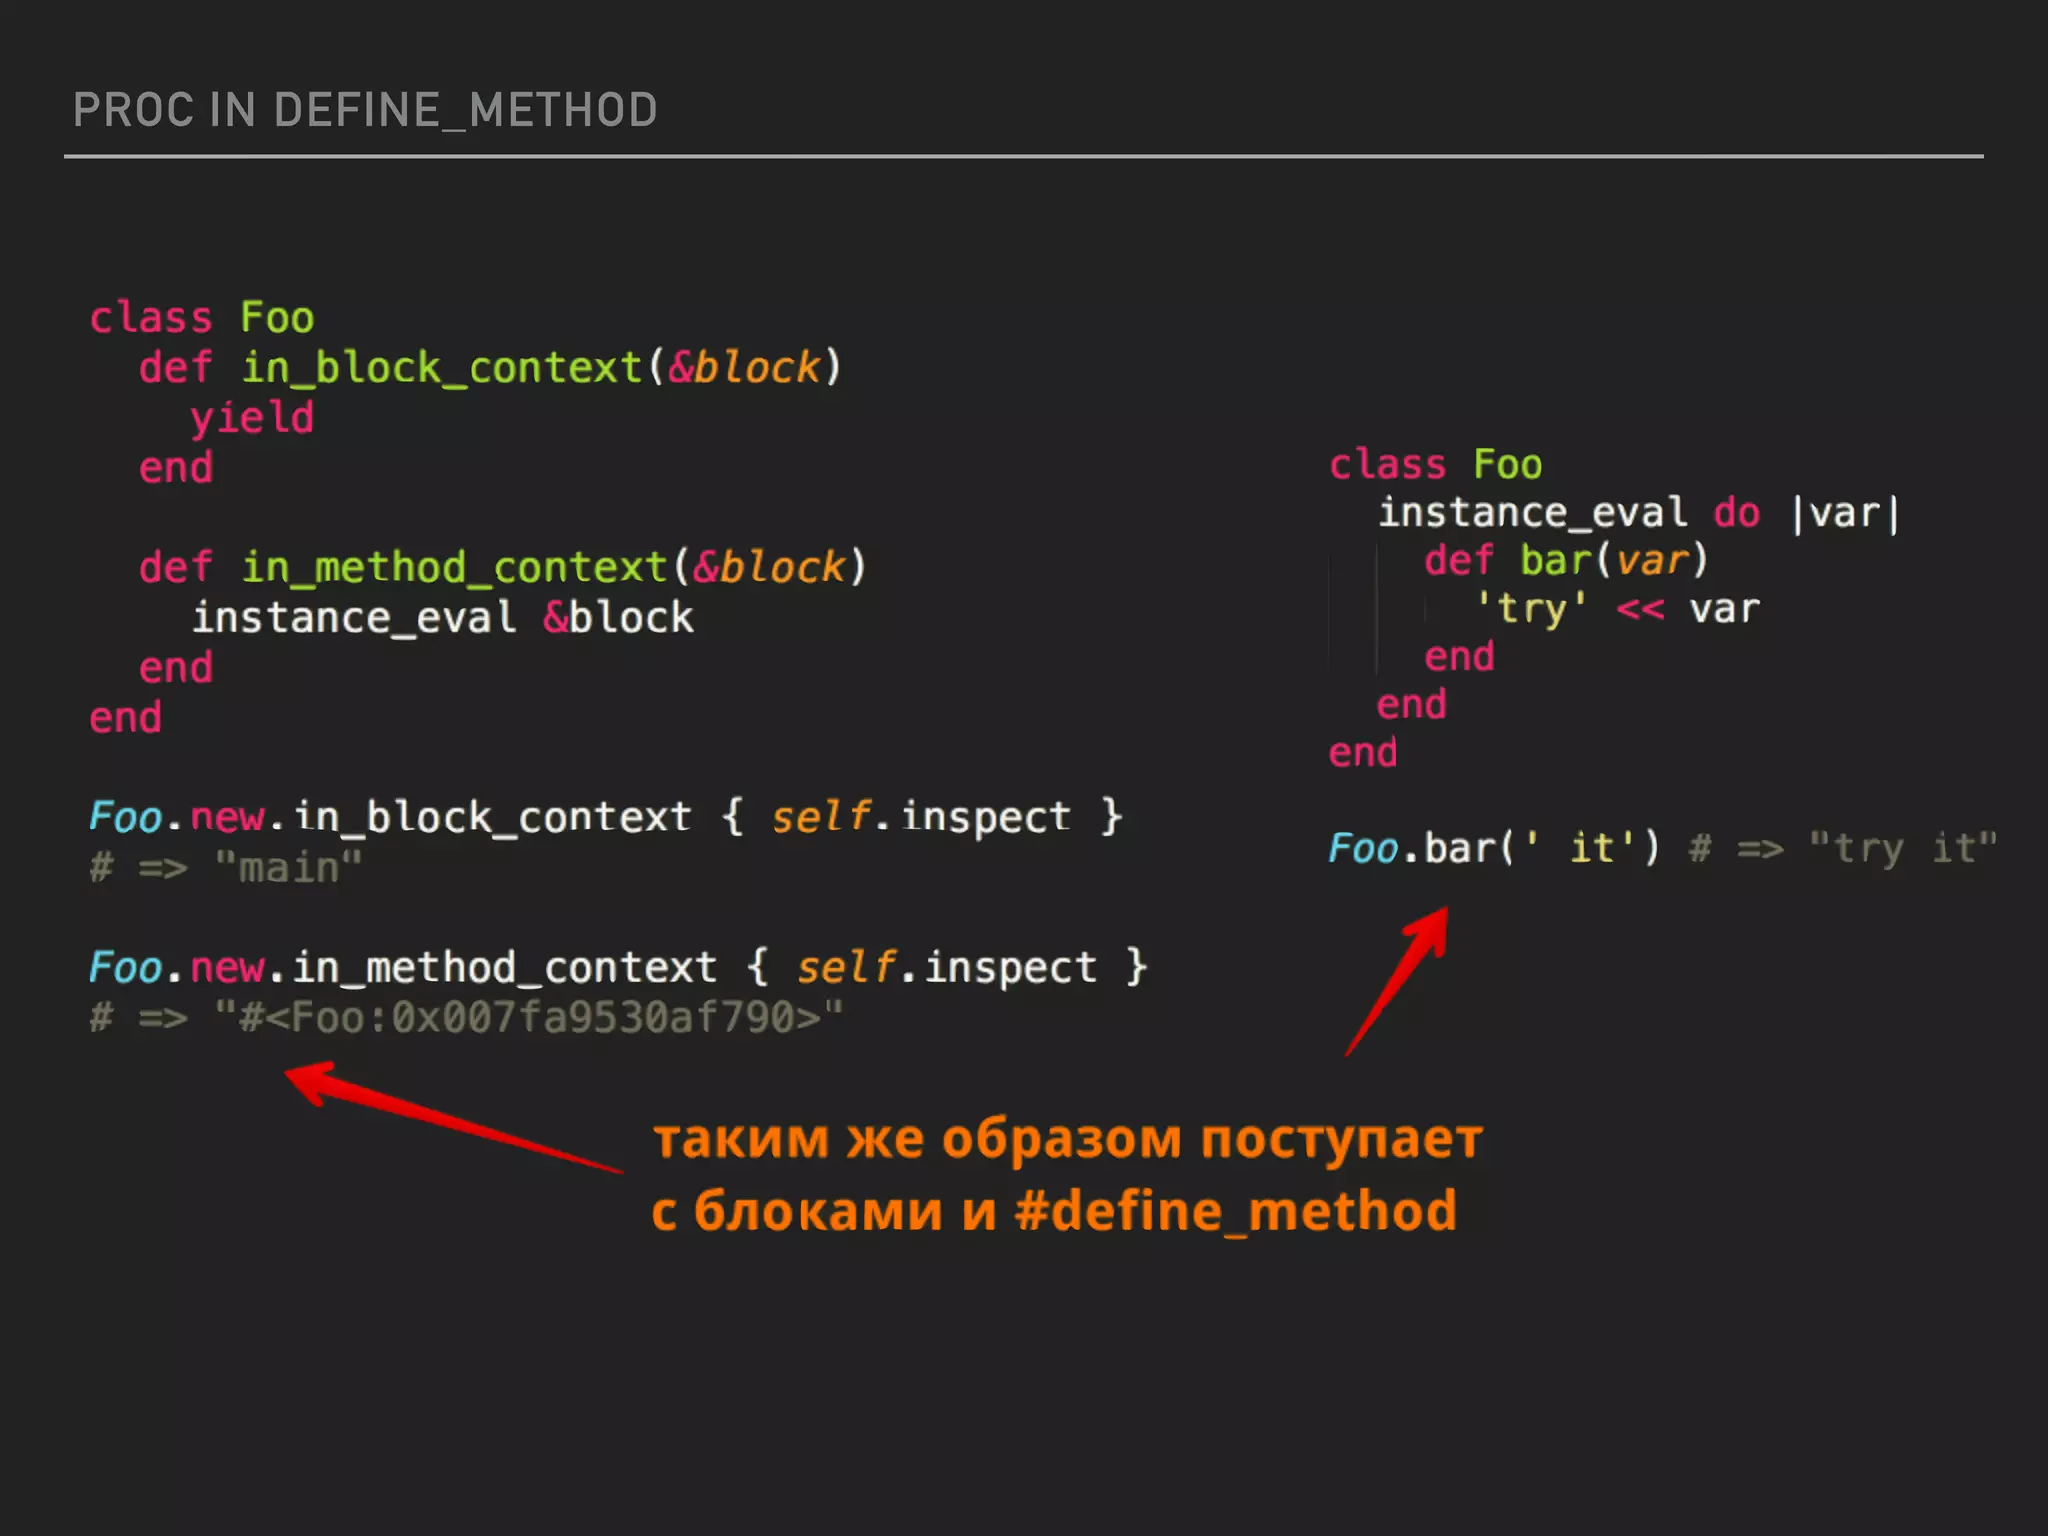The image size is (2048, 1536).
Task: Click 'Foo.new.in_method_context { self.inspect }' line
Action: tap(618, 967)
